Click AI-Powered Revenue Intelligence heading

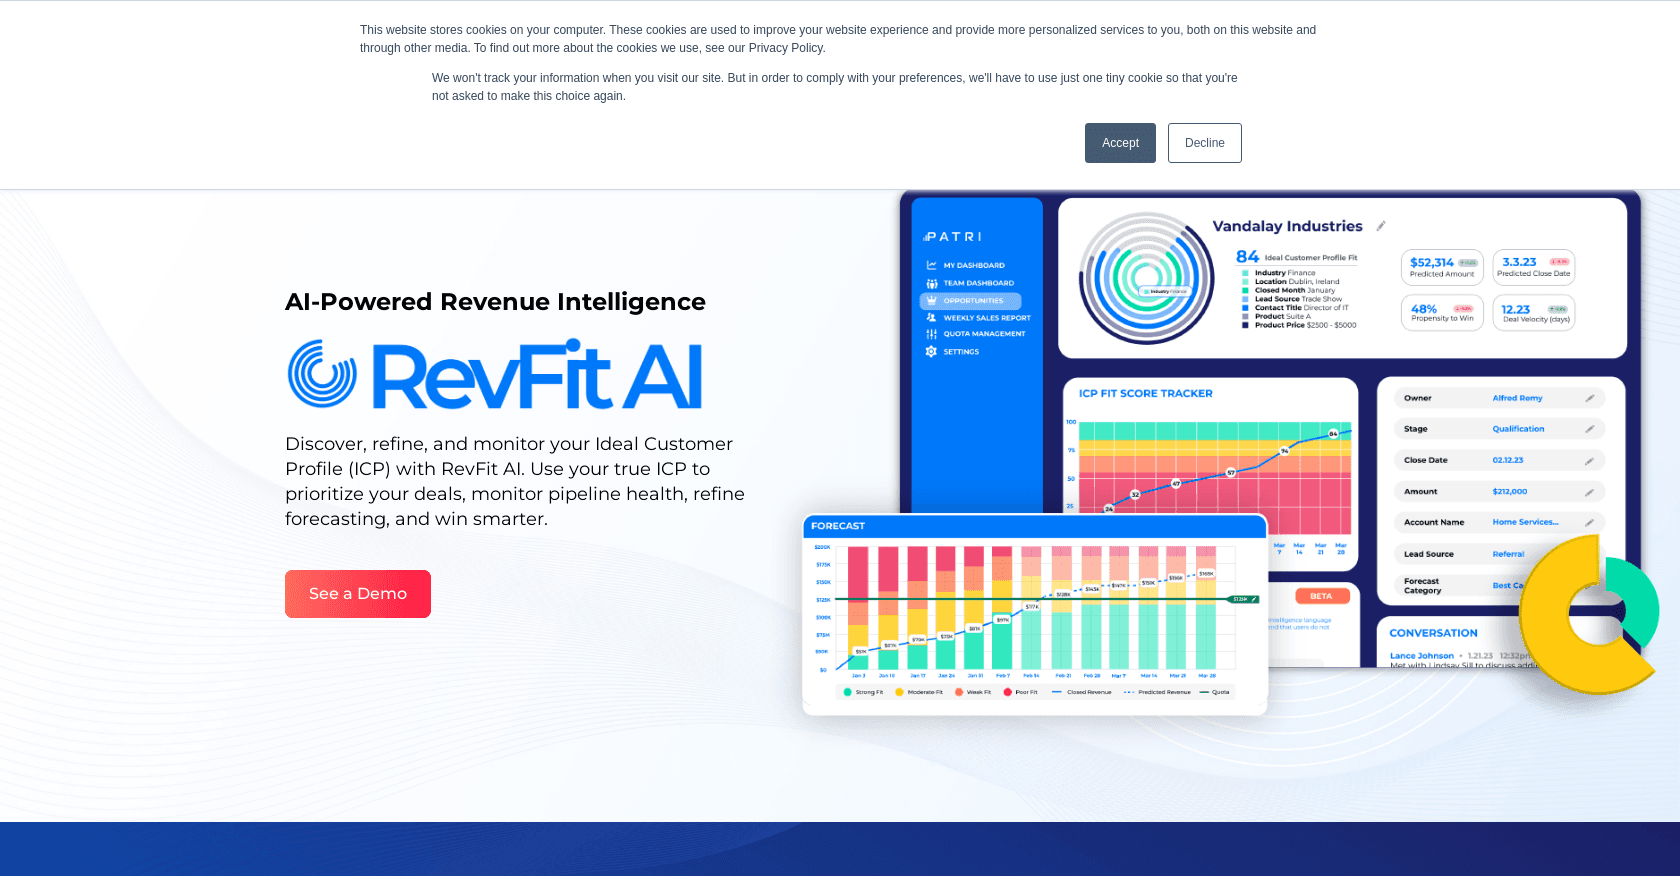(x=495, y=302)
